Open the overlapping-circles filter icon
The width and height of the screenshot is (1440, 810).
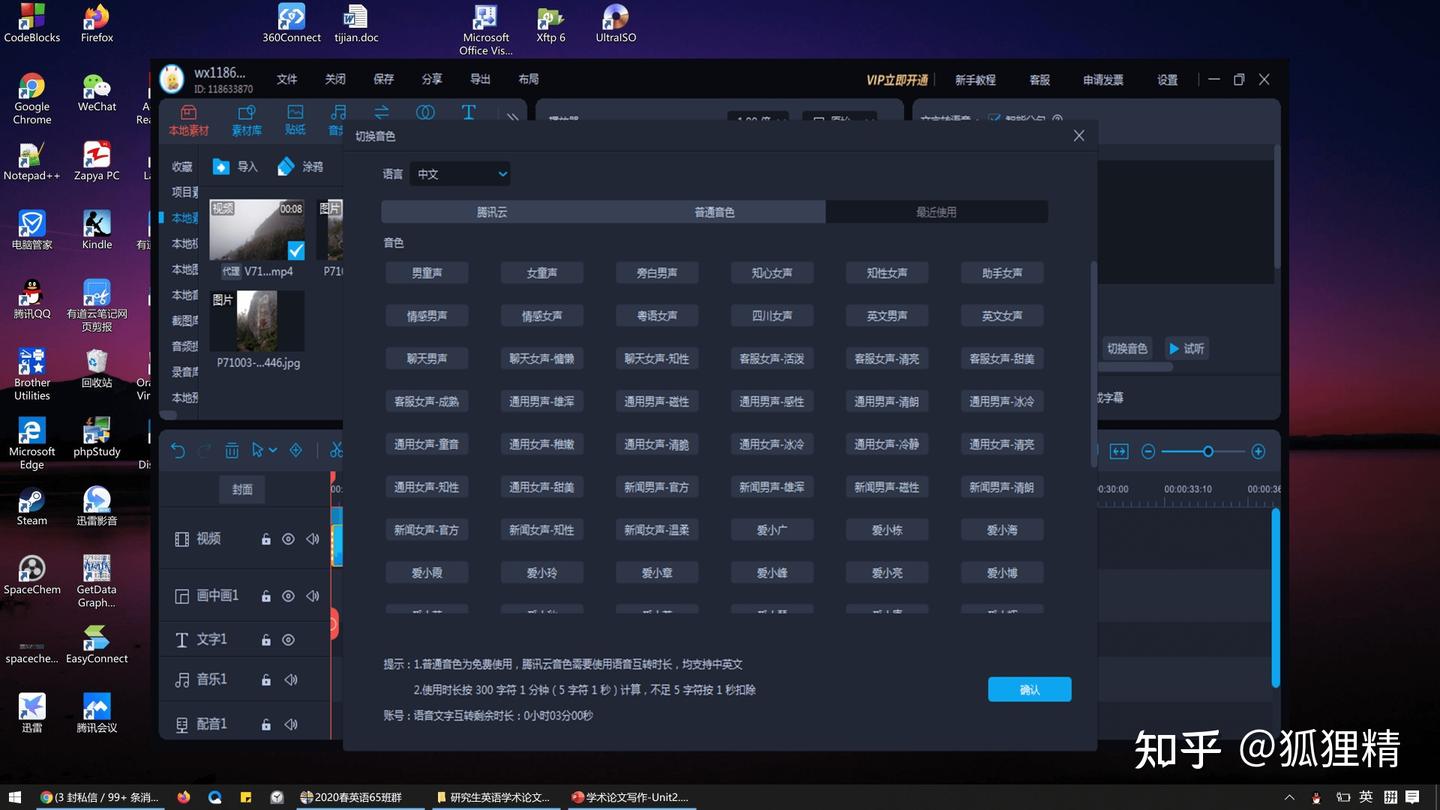click(425, 112)
